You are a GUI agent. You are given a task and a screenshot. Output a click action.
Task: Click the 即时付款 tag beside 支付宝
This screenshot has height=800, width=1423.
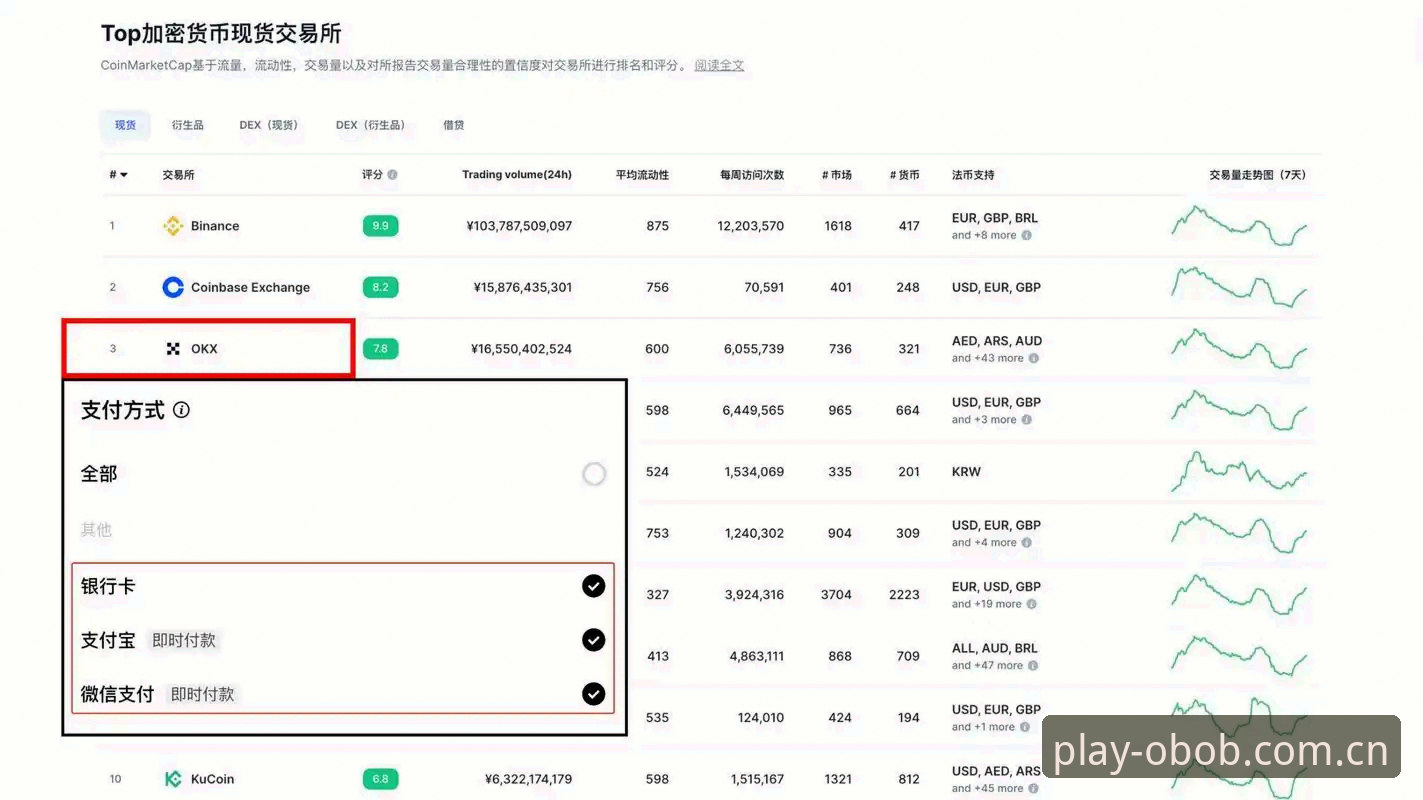[184, 640]
